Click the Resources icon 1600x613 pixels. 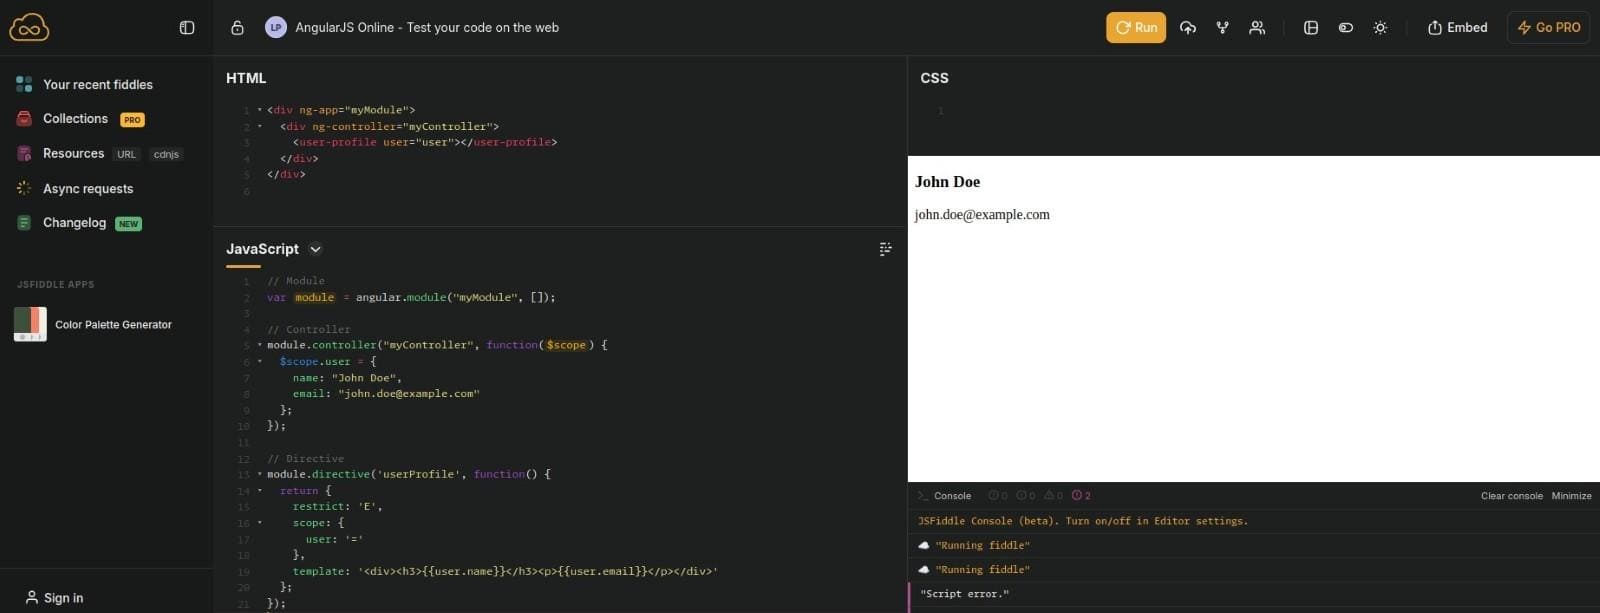pos(24,154)
